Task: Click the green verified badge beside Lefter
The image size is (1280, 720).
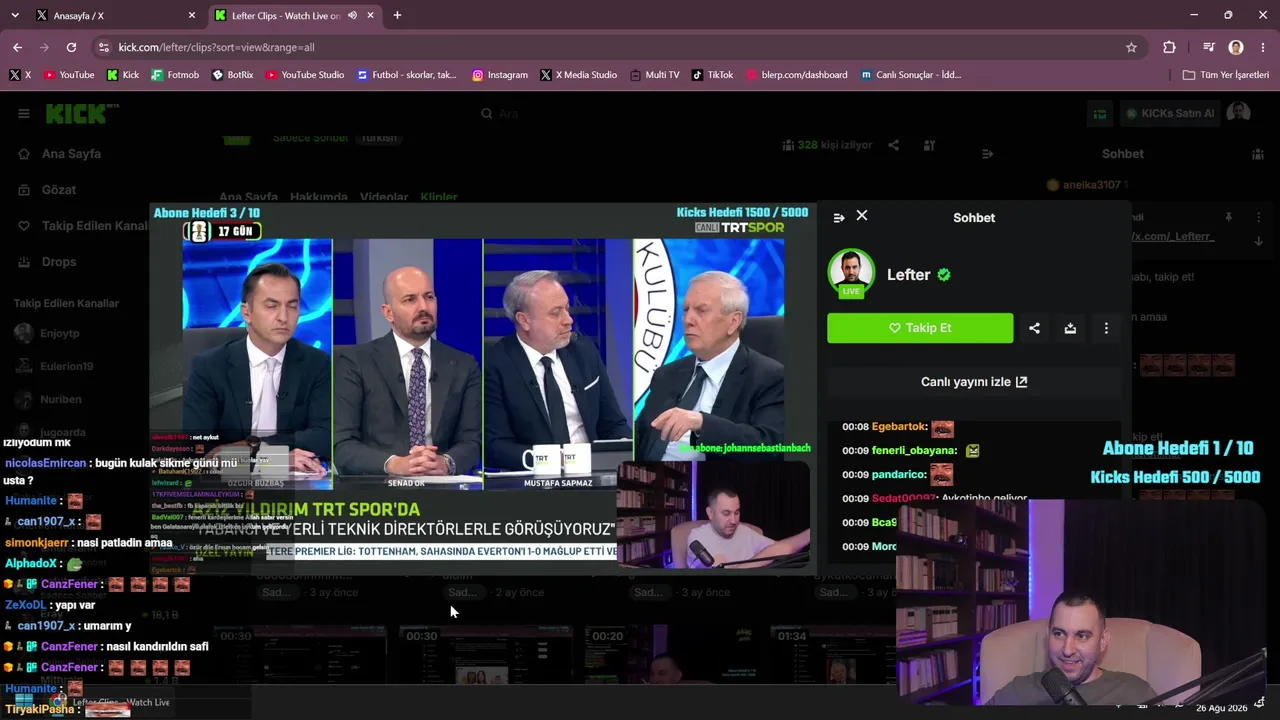Action: point(944,275)
